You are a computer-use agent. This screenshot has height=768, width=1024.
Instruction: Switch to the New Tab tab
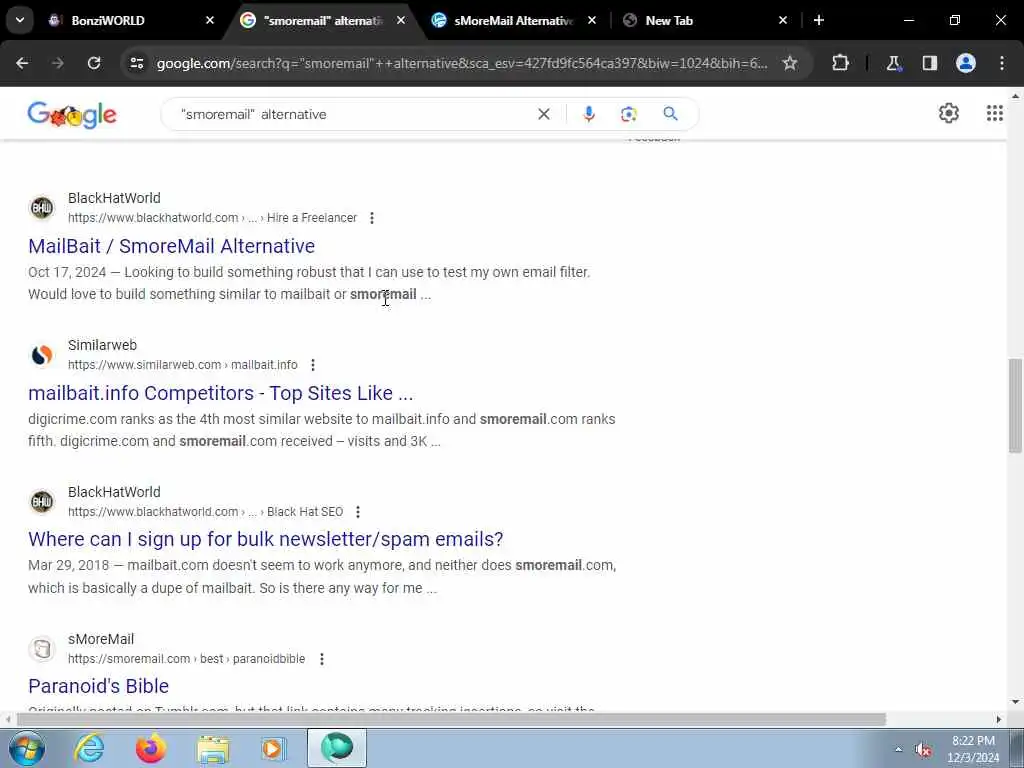669,21
